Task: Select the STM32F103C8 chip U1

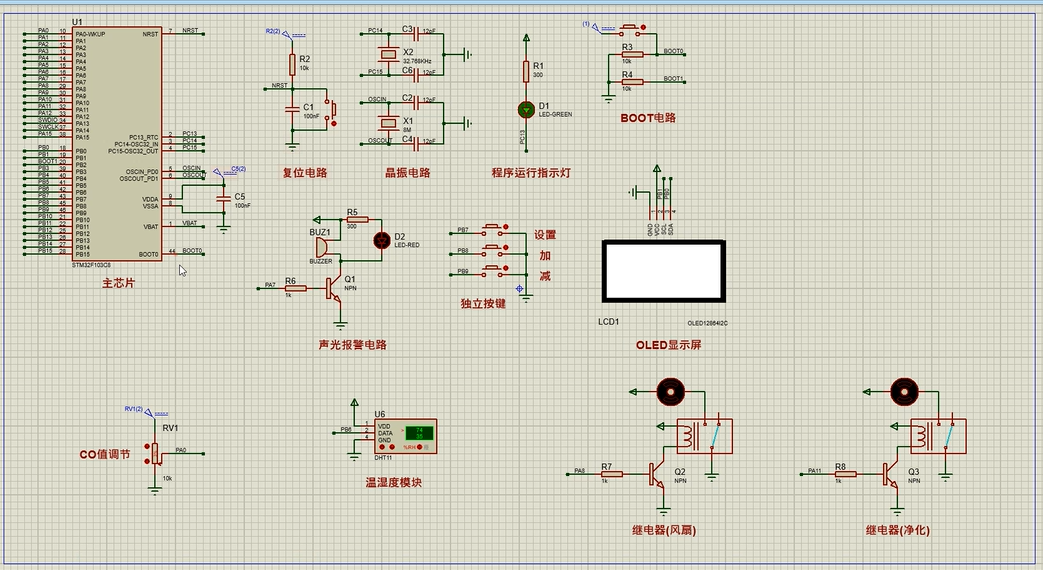Action: pyautogui.click(x=116, y=144)
